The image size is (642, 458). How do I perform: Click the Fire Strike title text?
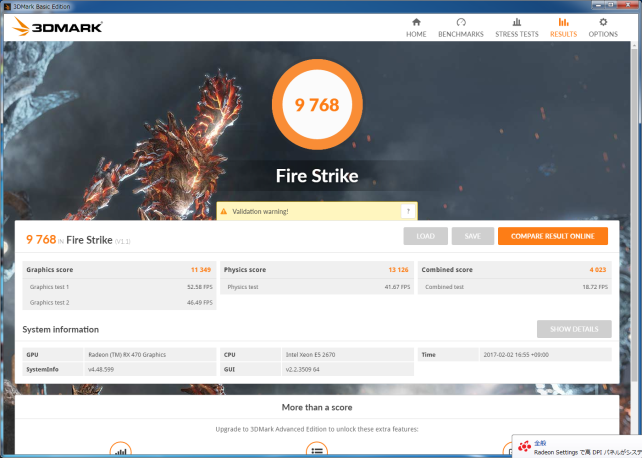click(317, 176)
